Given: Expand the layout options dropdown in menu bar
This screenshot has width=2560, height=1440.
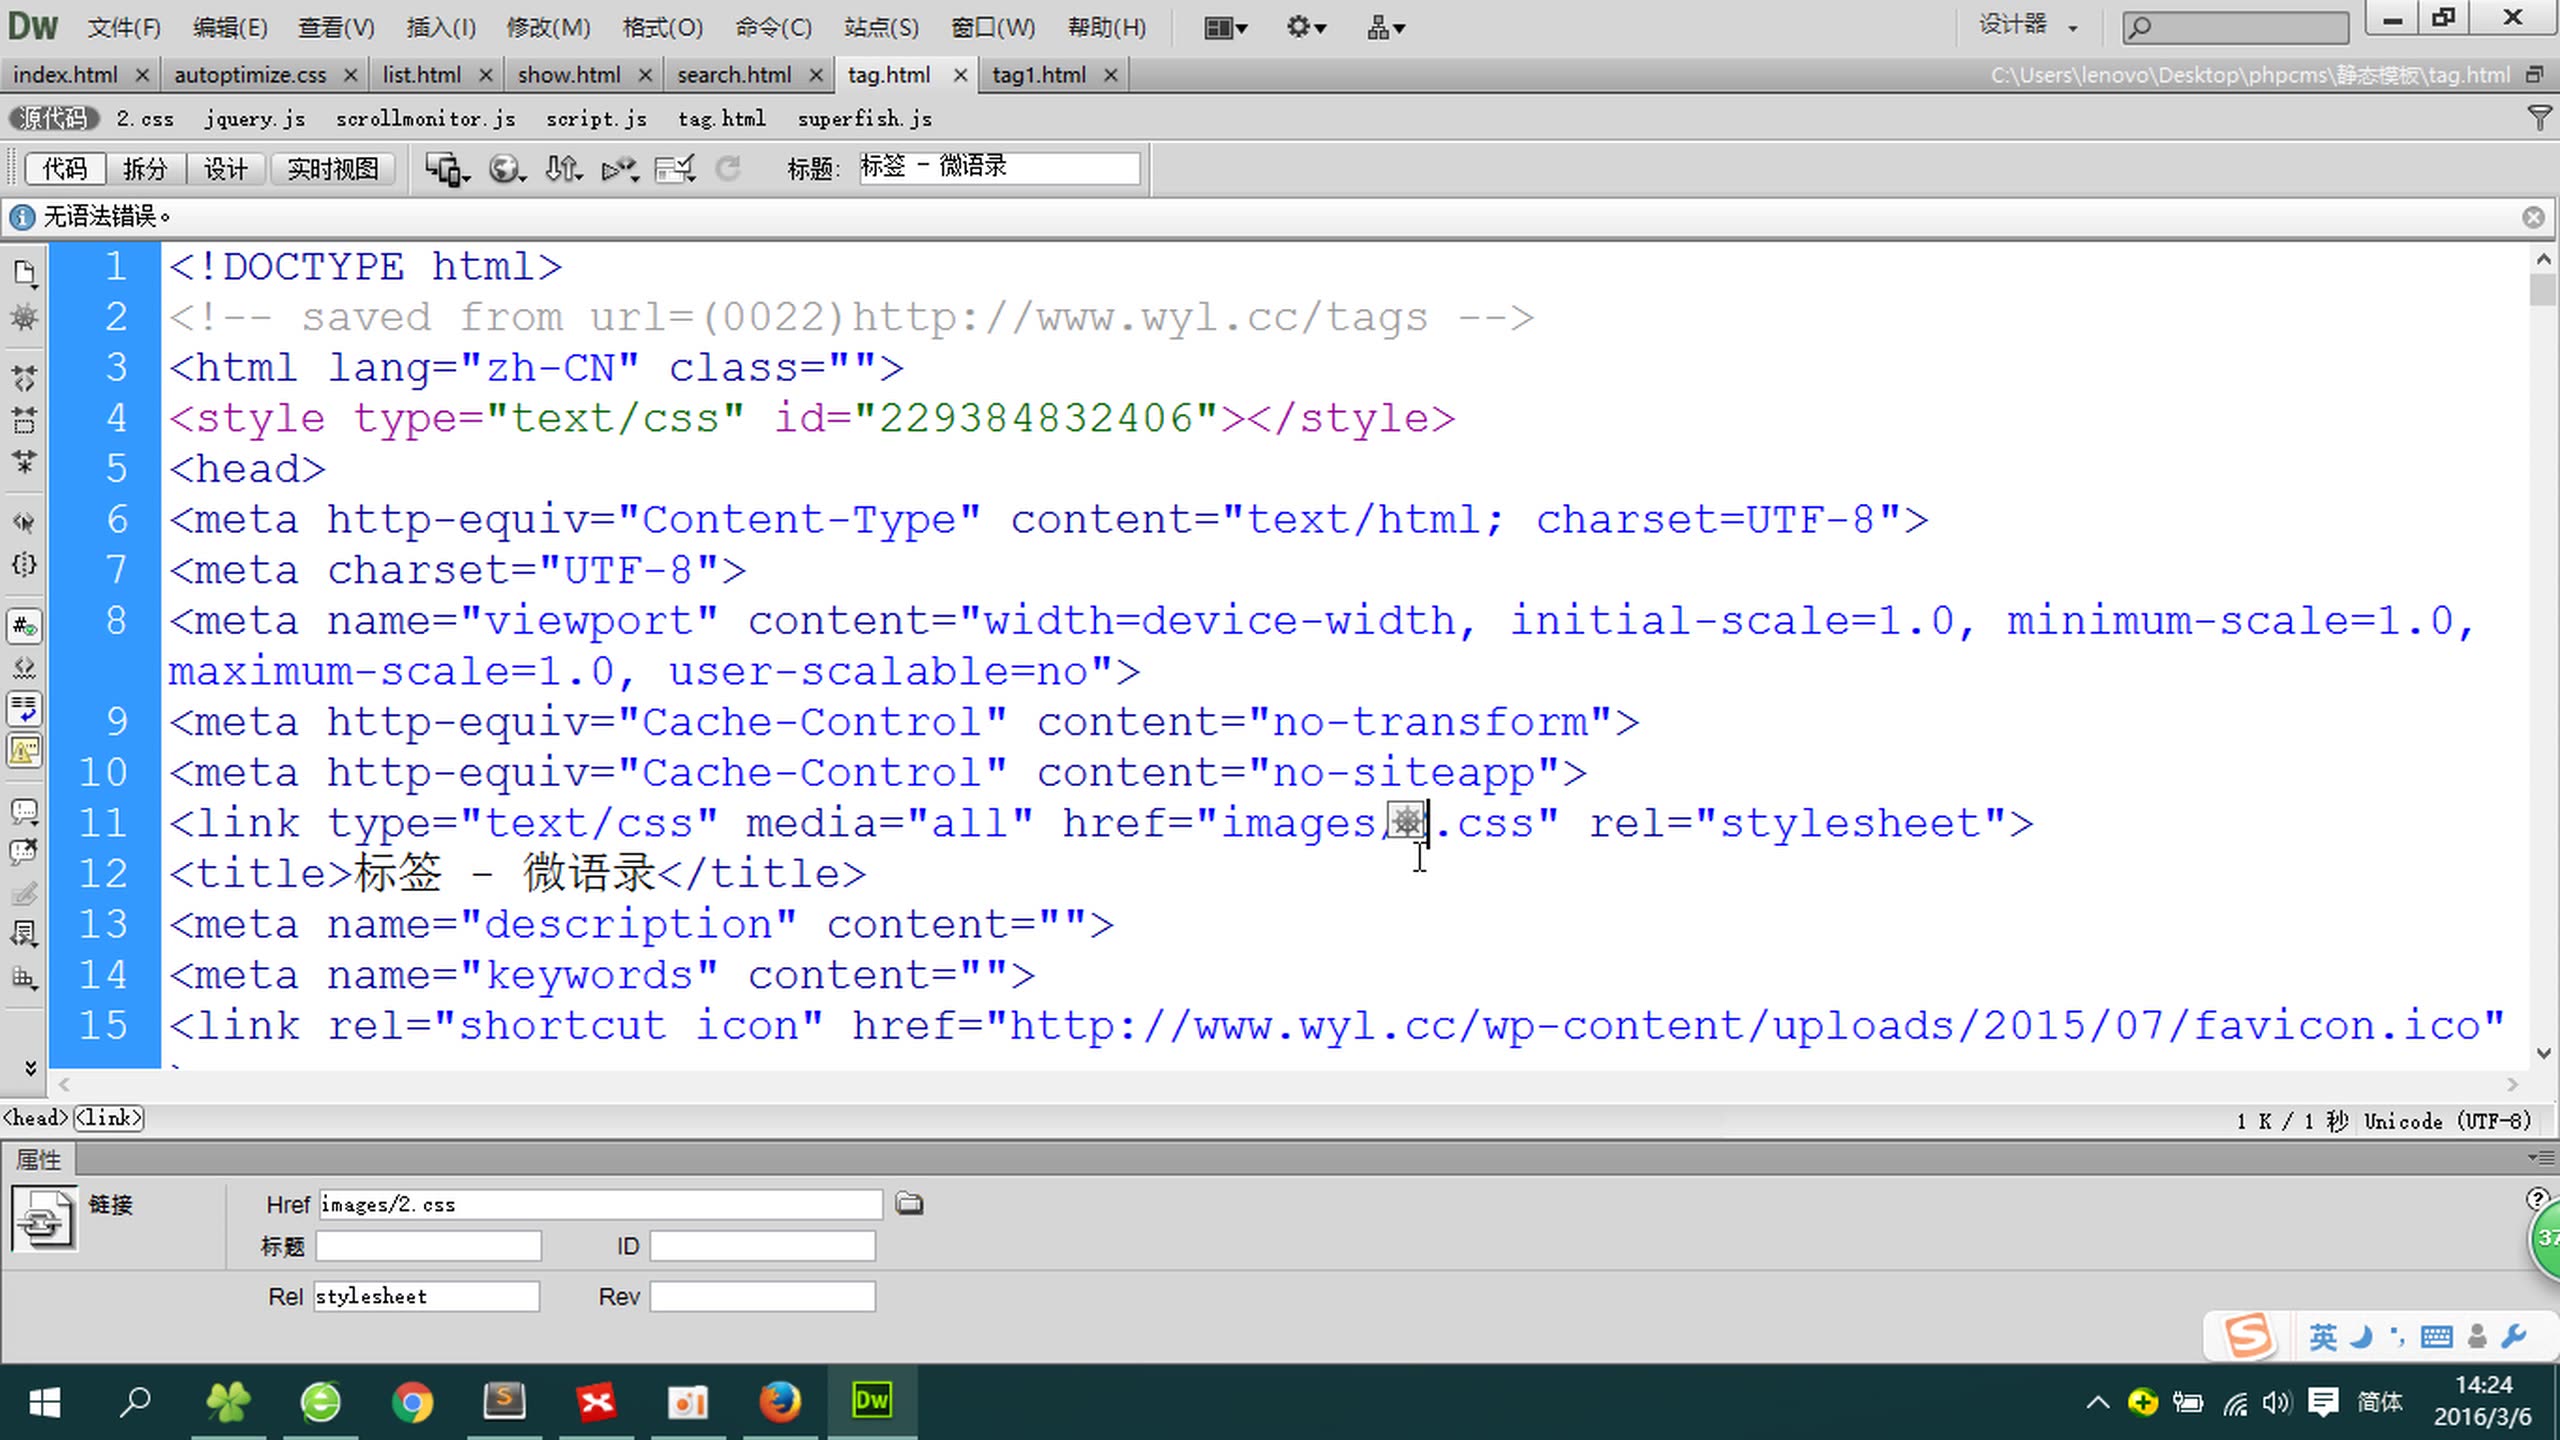Looking at the screenshot, I should [1226, 28].
